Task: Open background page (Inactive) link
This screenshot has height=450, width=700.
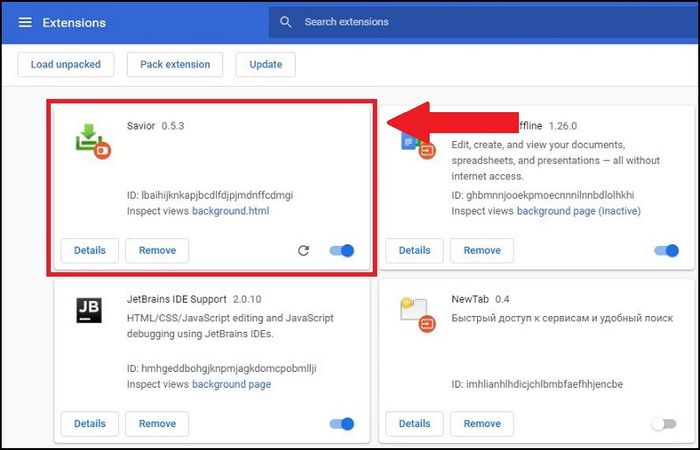Action: click(579, 211)
